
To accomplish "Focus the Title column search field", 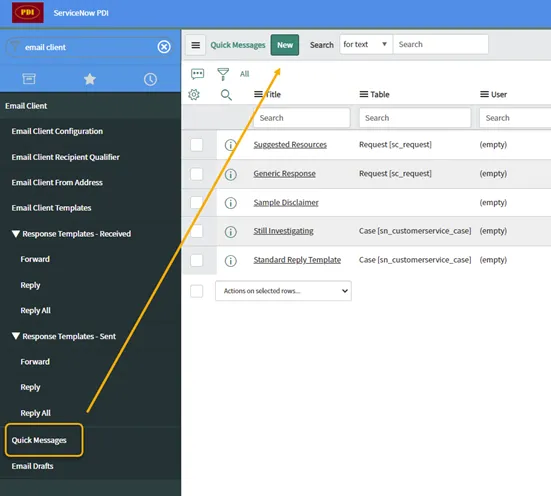I will (x=302, y=118).
